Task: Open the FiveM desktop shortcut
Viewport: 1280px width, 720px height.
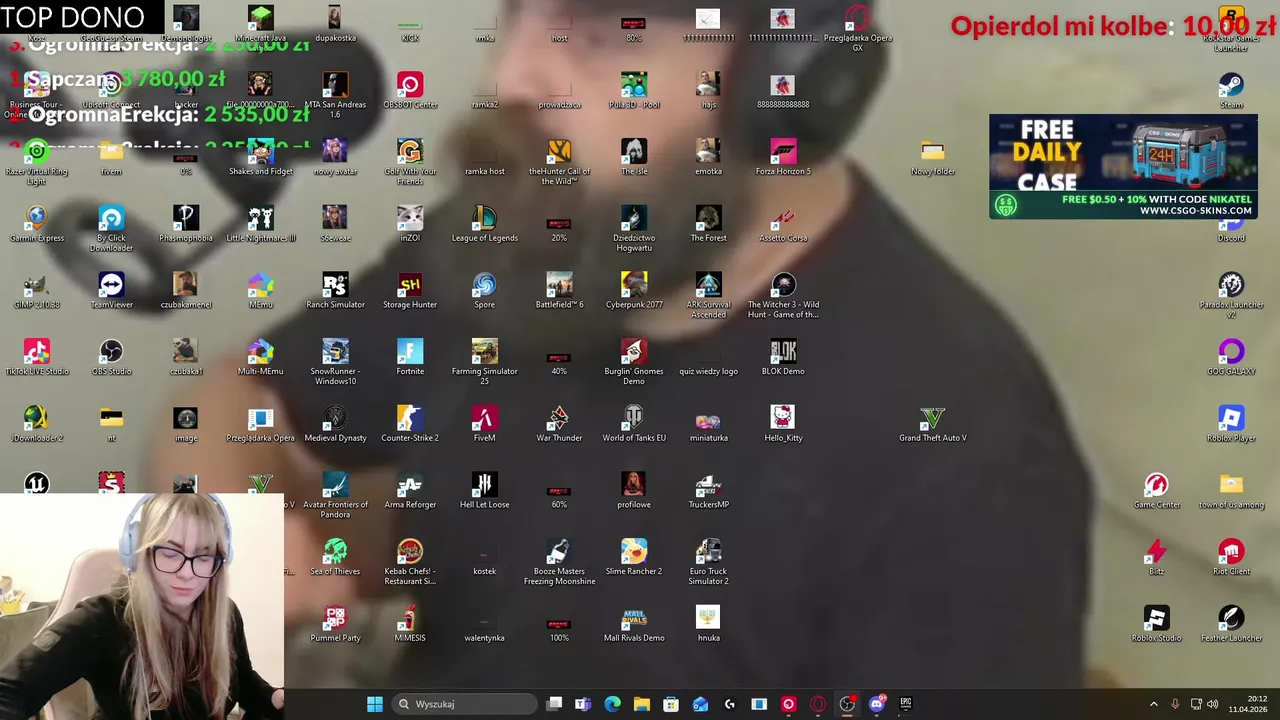Action: (484, 424)
